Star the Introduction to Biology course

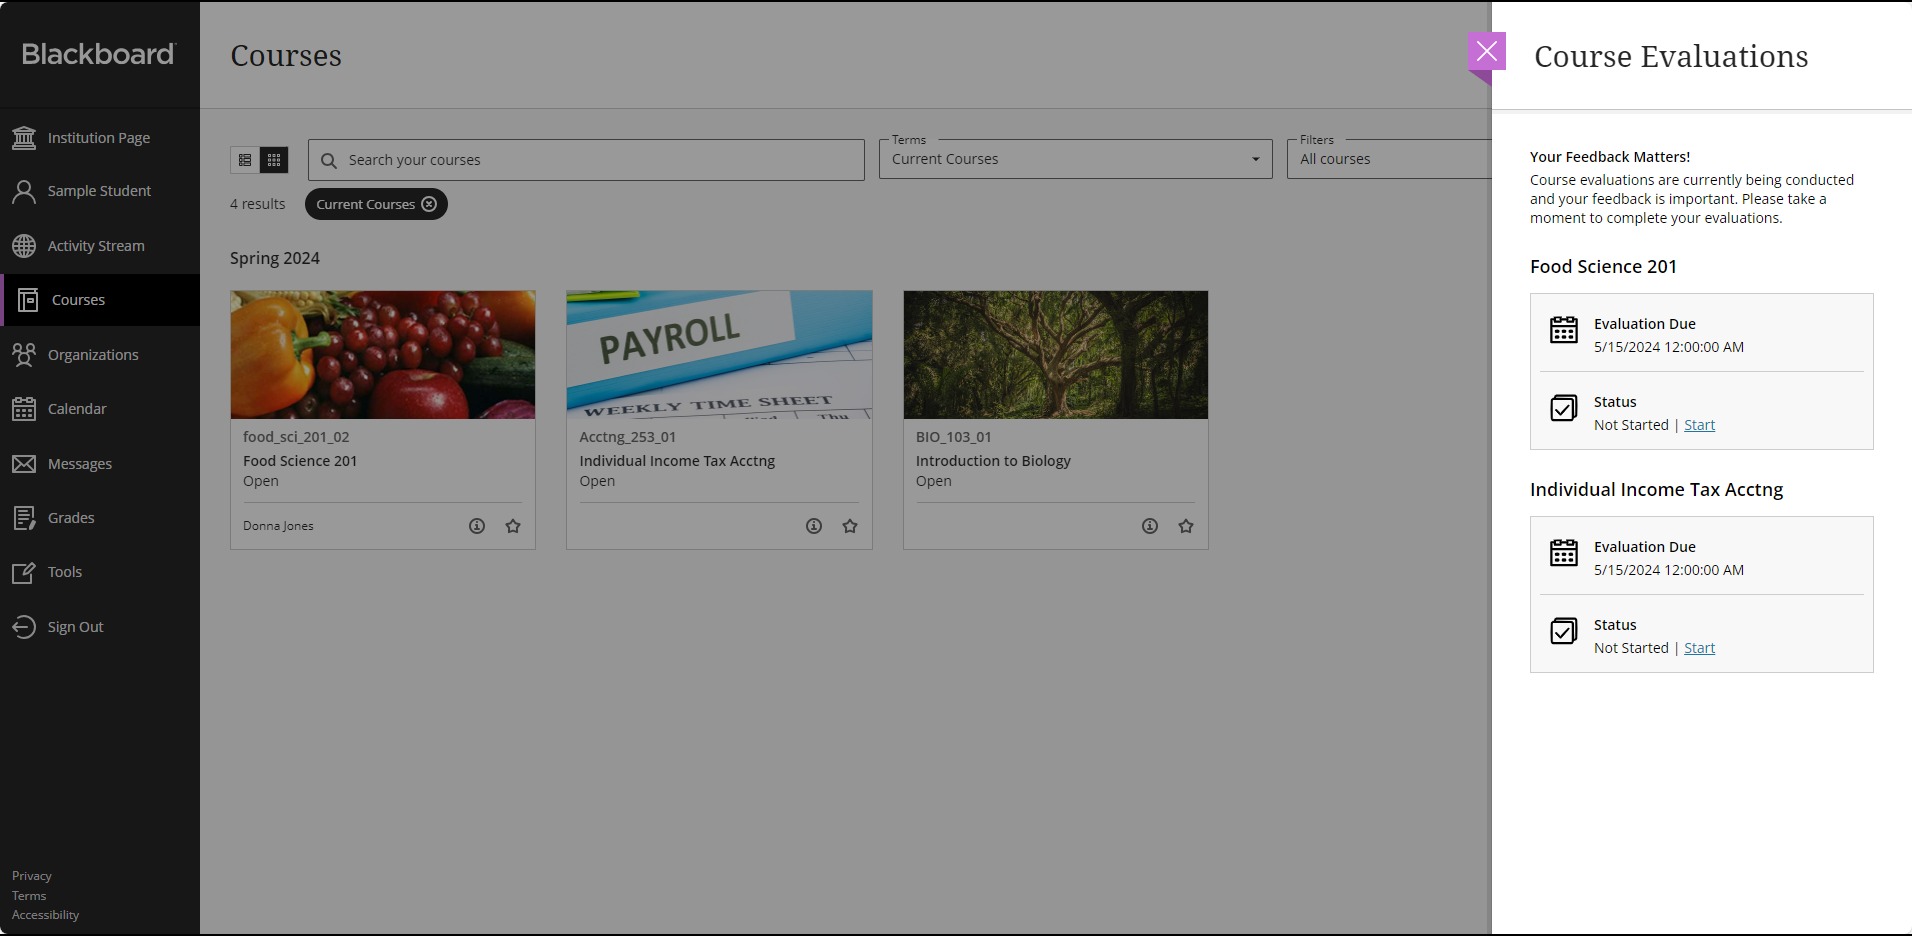coord(1186,526)
